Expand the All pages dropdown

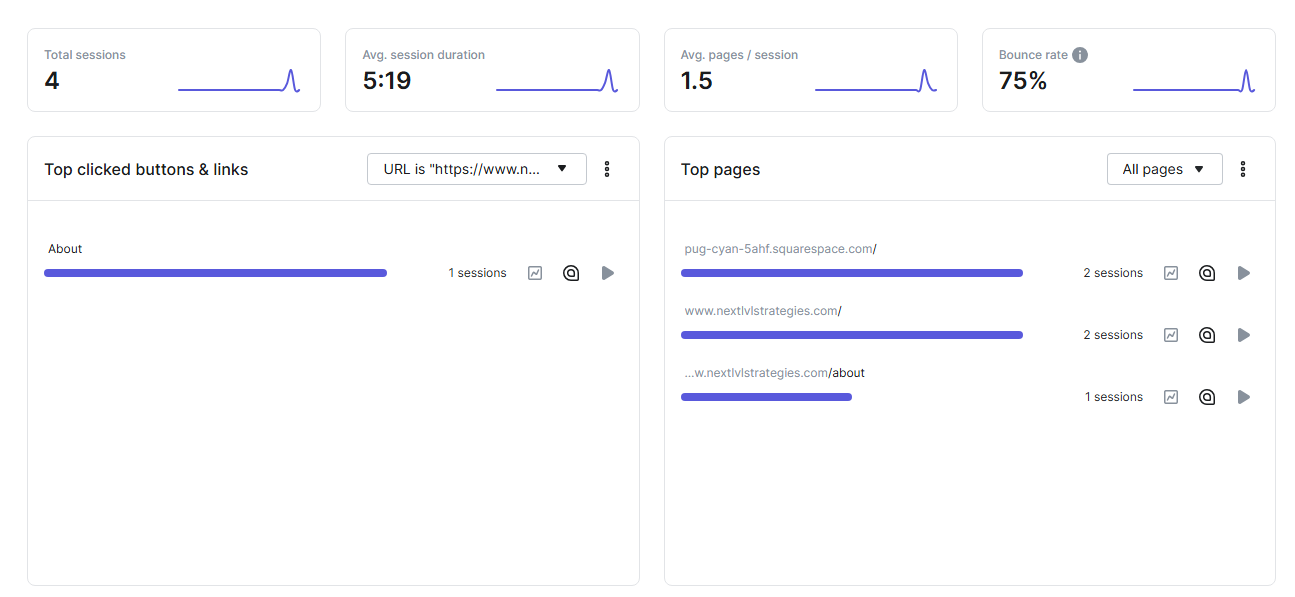(1165, 169)
